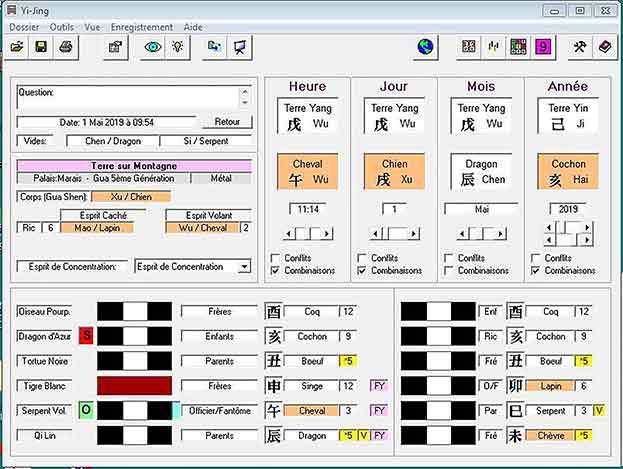The image size is (623, 469).
Task: Click the globe toolbar icon
Action: [425, 47]
